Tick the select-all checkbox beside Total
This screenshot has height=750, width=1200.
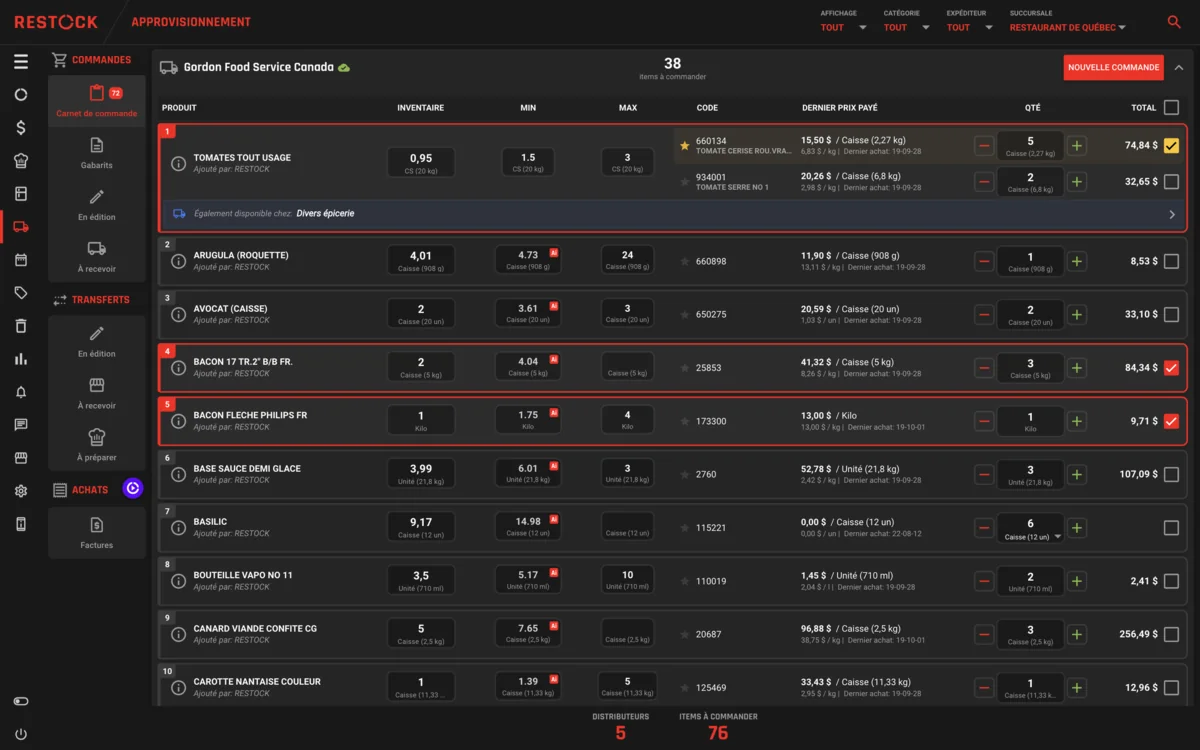pyautogui.click(x=1171, y=107)
